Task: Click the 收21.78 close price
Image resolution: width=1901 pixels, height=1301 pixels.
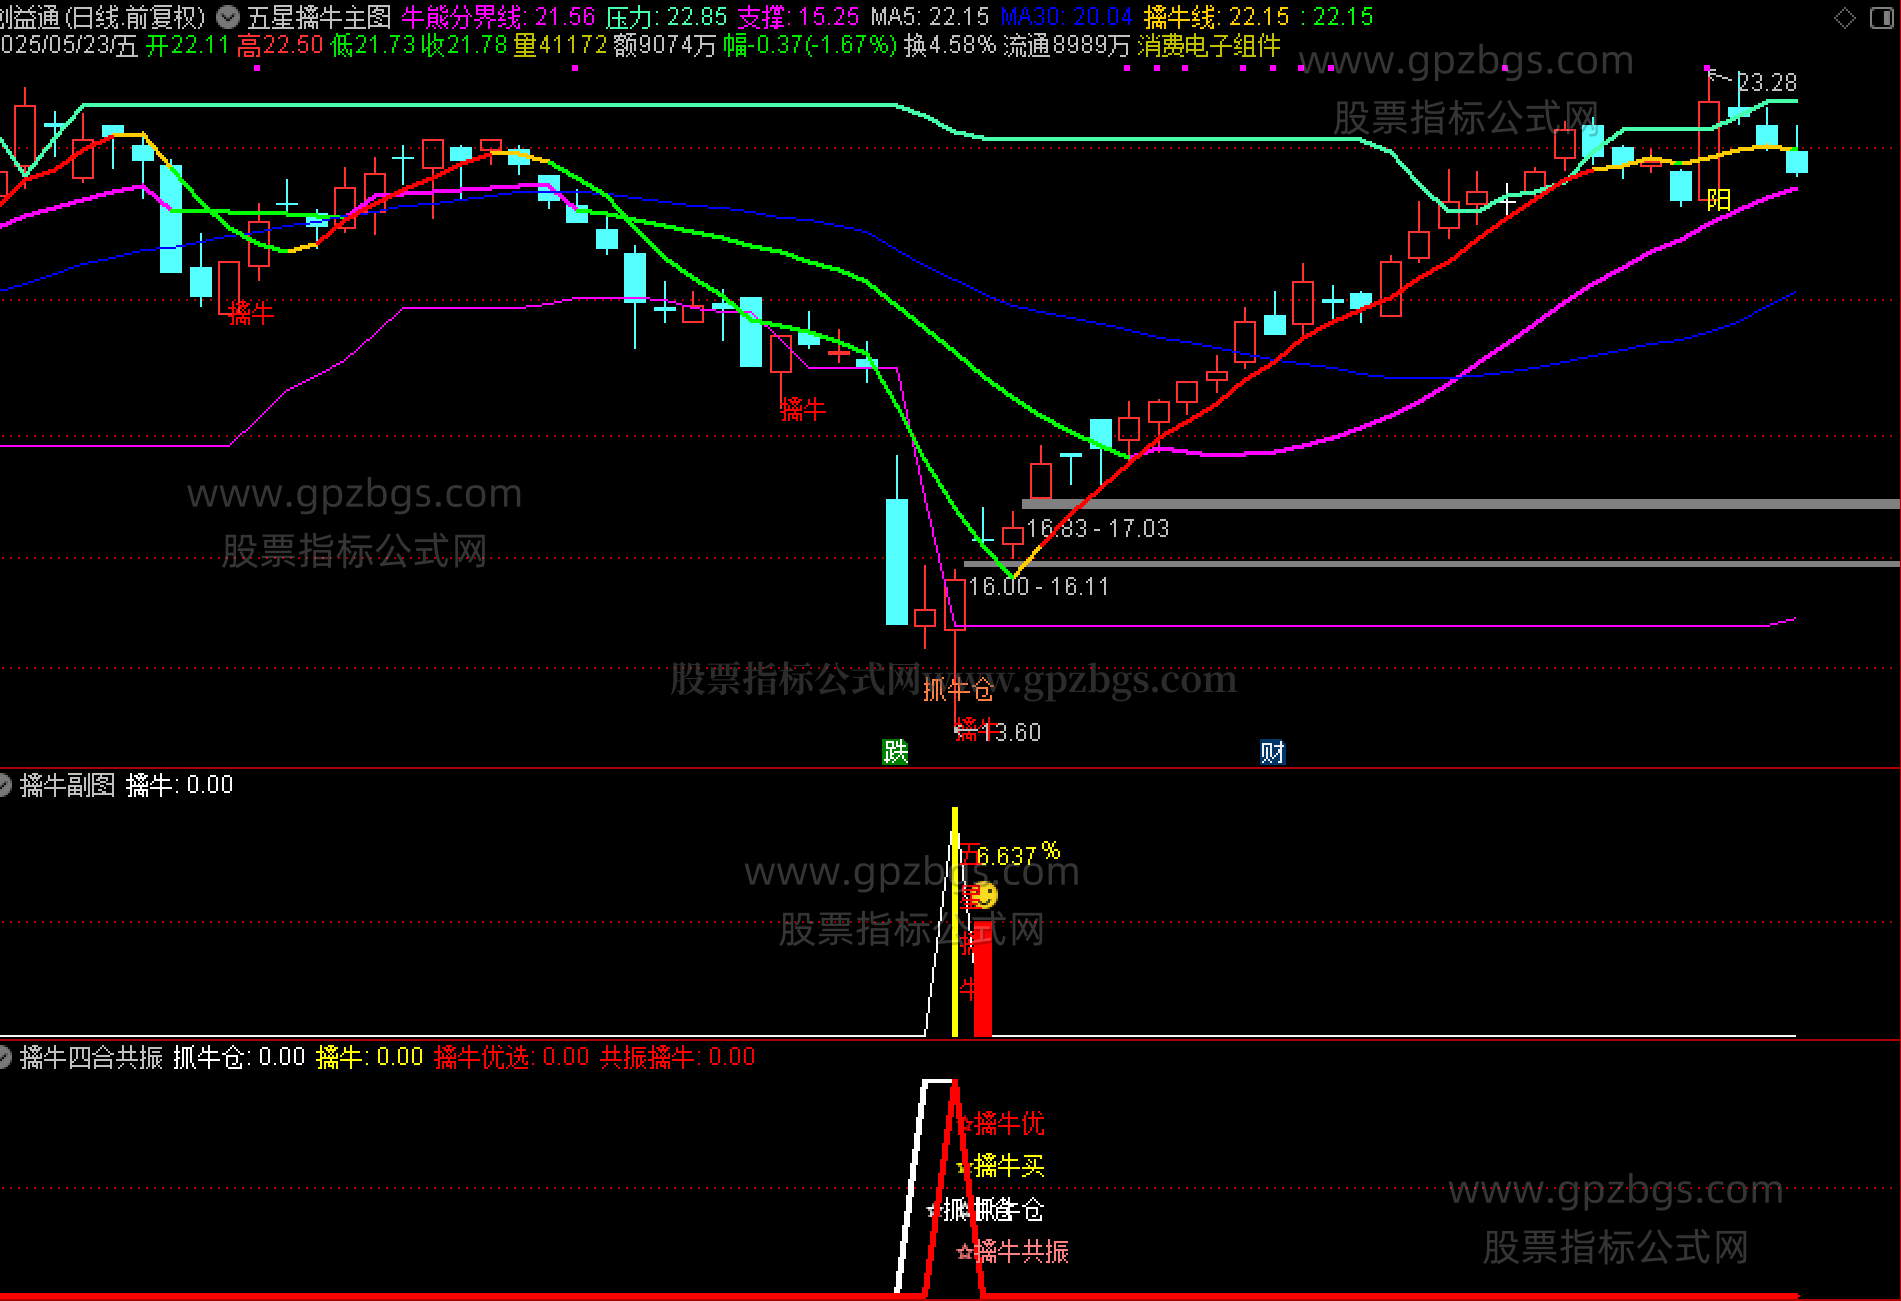Action: tap(464, 46)
